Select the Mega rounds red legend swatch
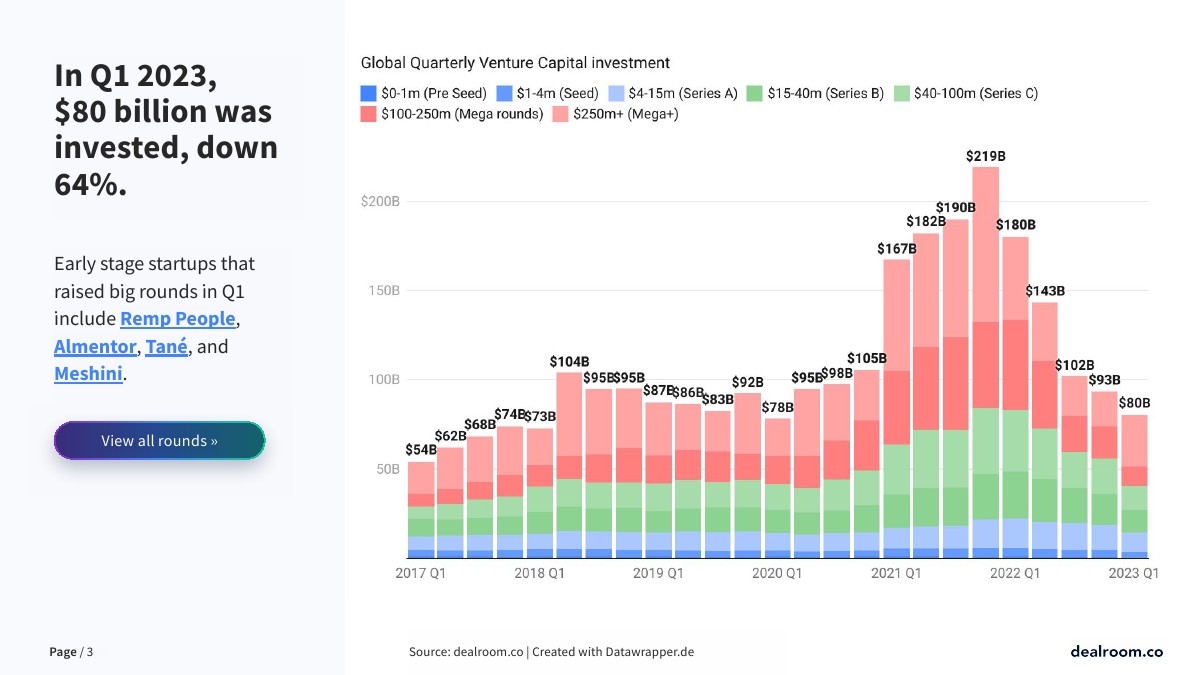 [369, 114]
